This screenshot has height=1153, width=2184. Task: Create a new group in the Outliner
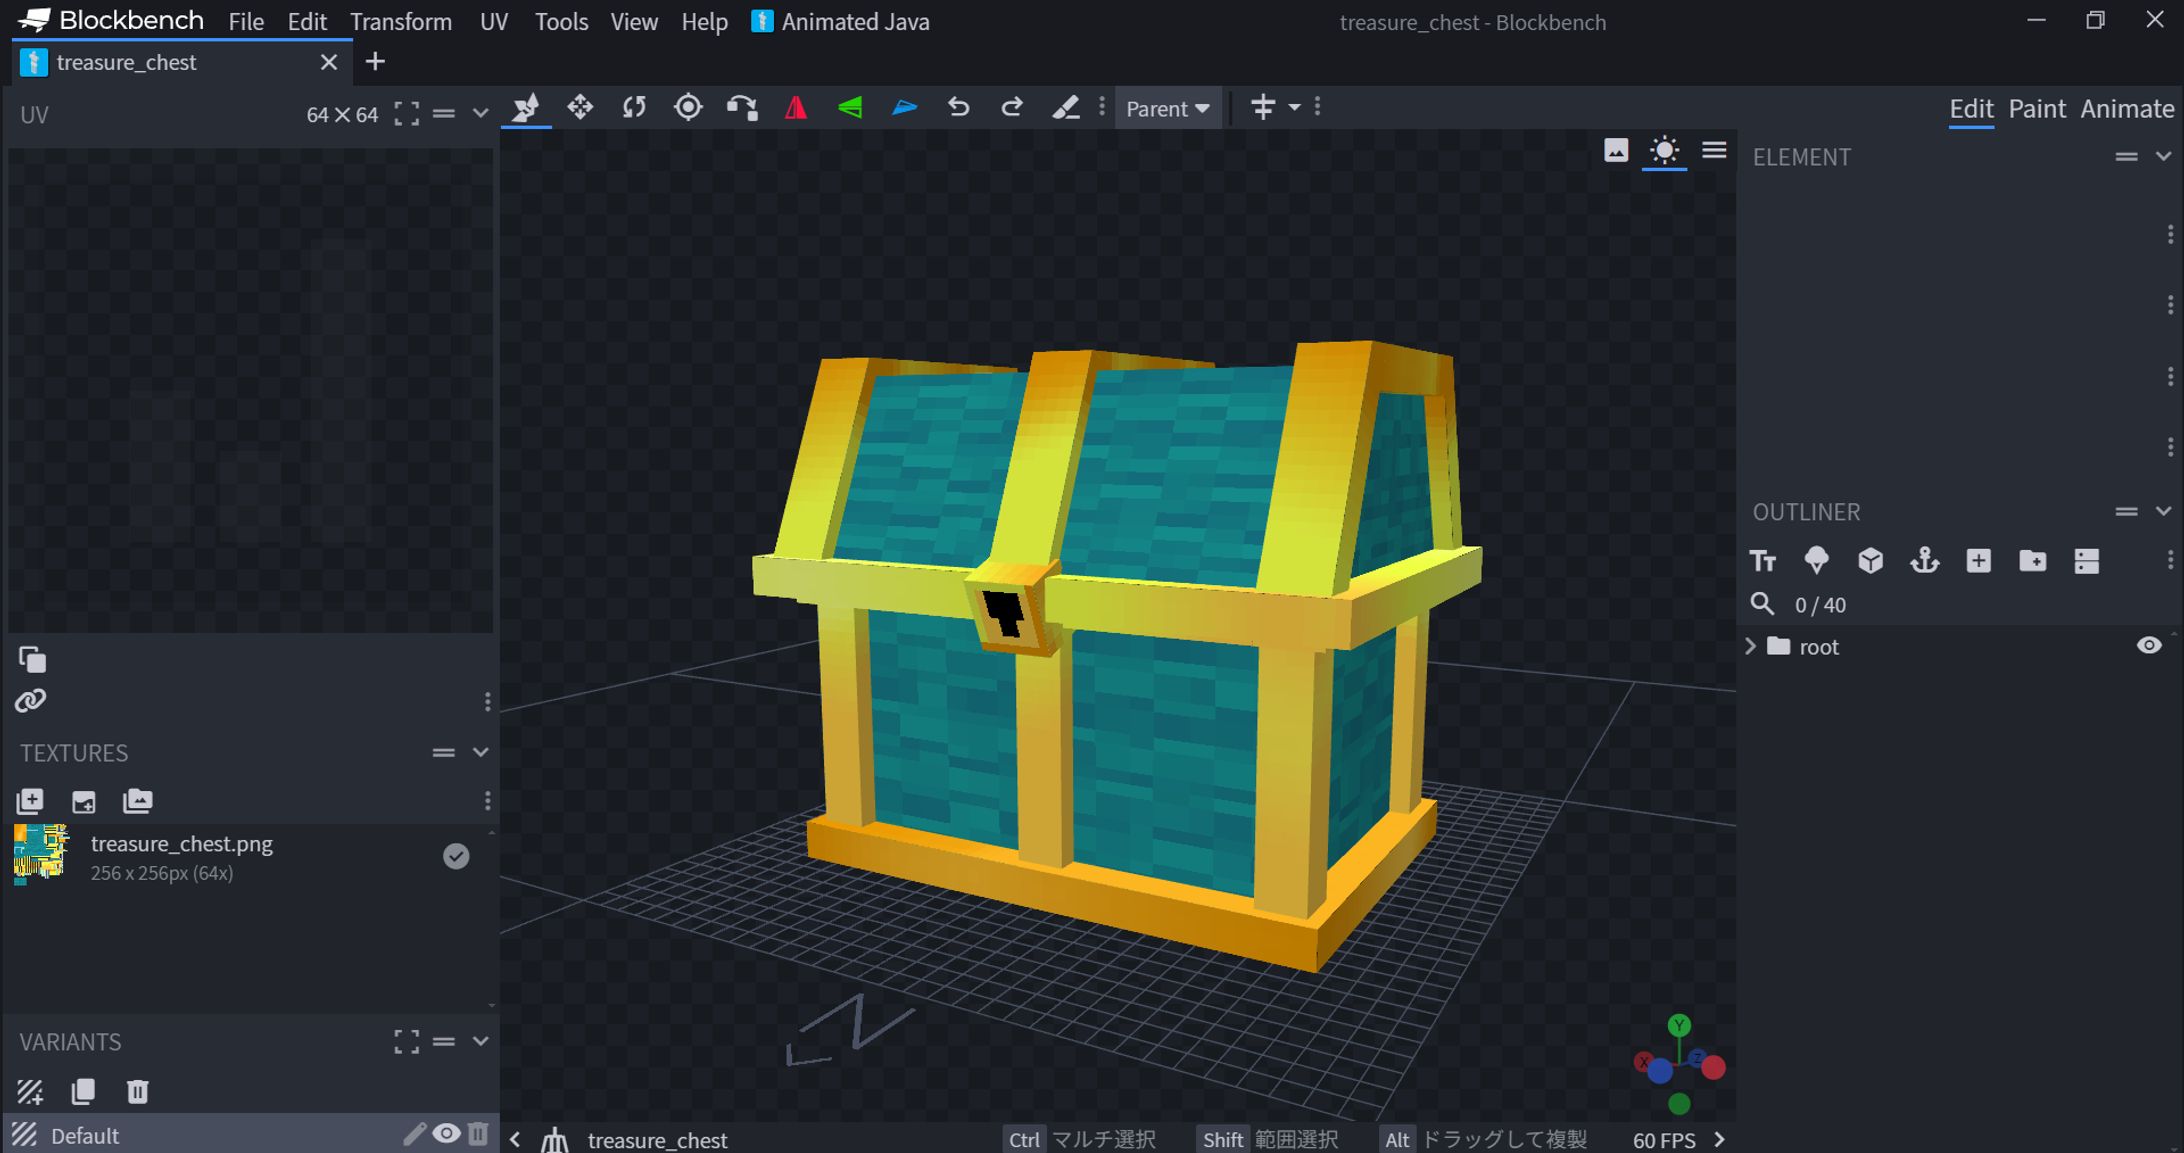2033,561
